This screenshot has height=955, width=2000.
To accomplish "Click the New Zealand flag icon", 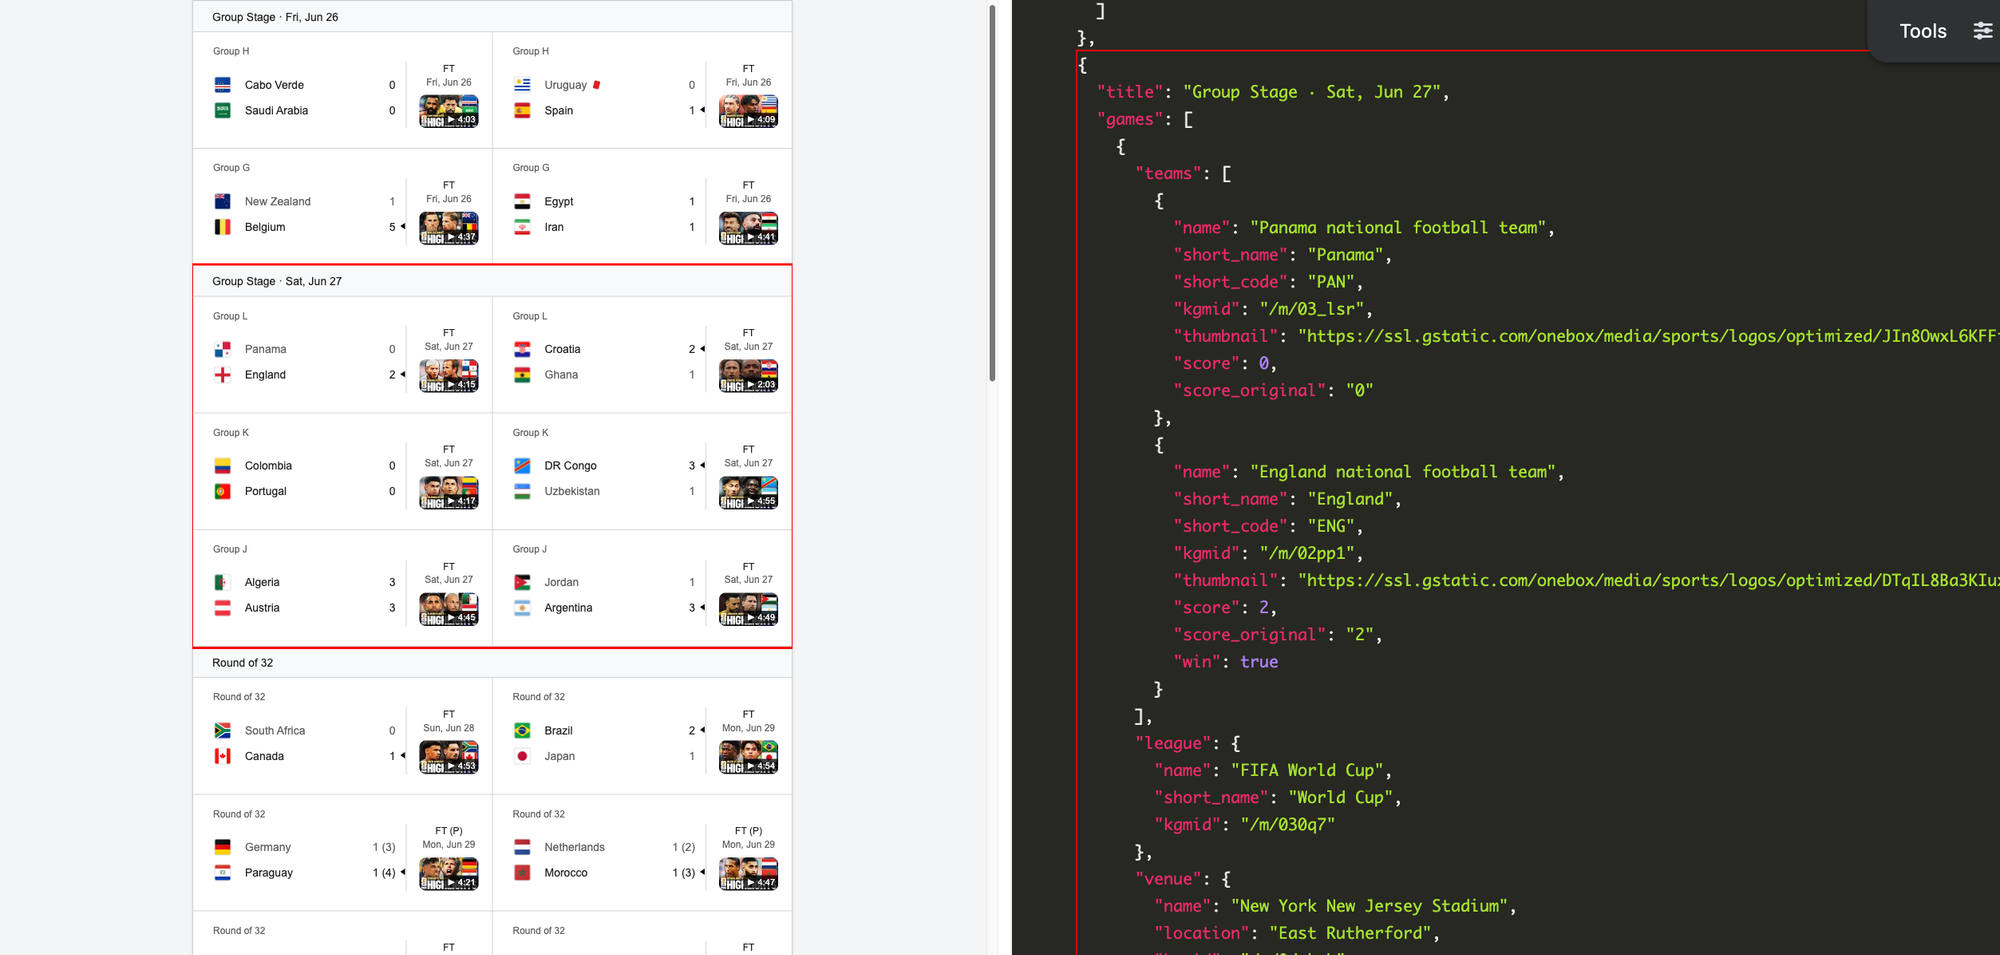I will click(223, 201).
